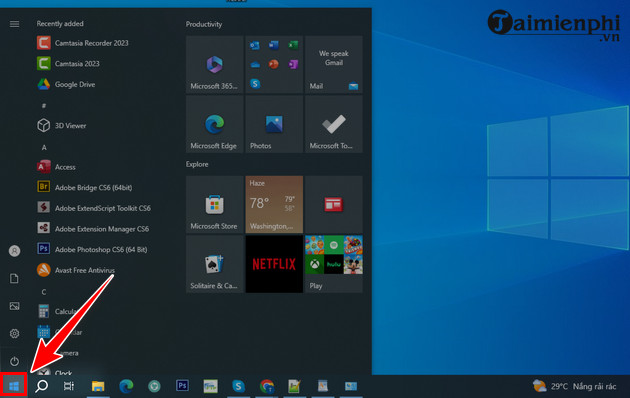630x398 pixels.
Task: Click the 'C' letter group header
Action: (x=44, y=292)
